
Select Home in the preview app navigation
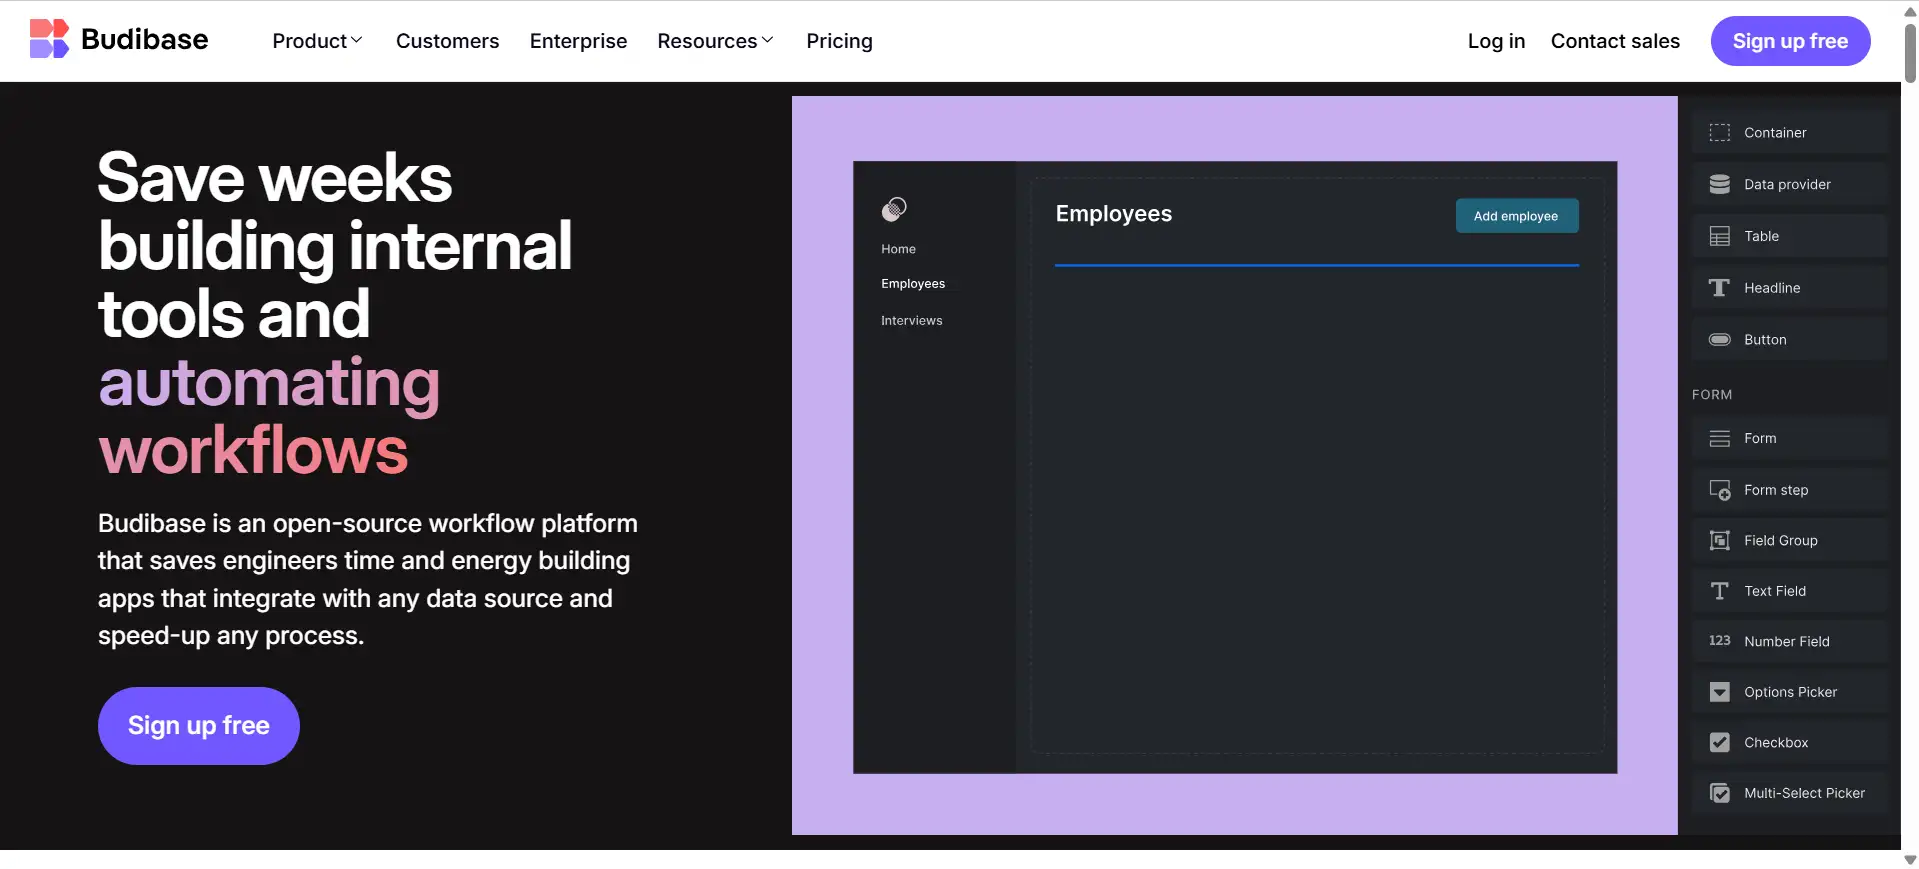tap(898, 249)
